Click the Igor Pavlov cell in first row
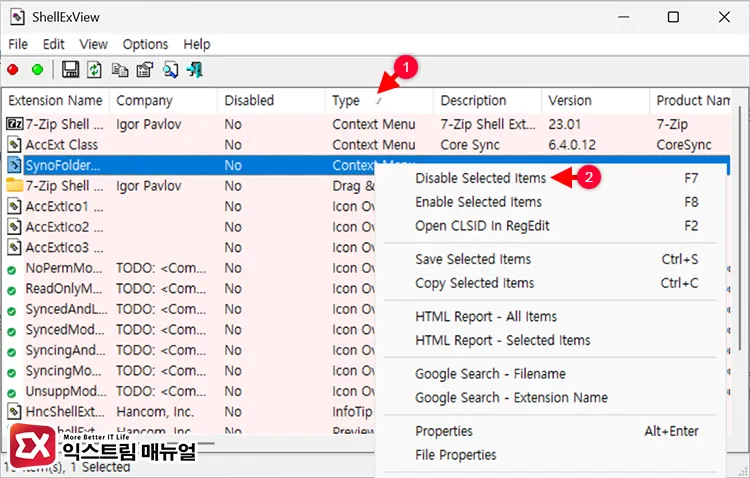 149,124
